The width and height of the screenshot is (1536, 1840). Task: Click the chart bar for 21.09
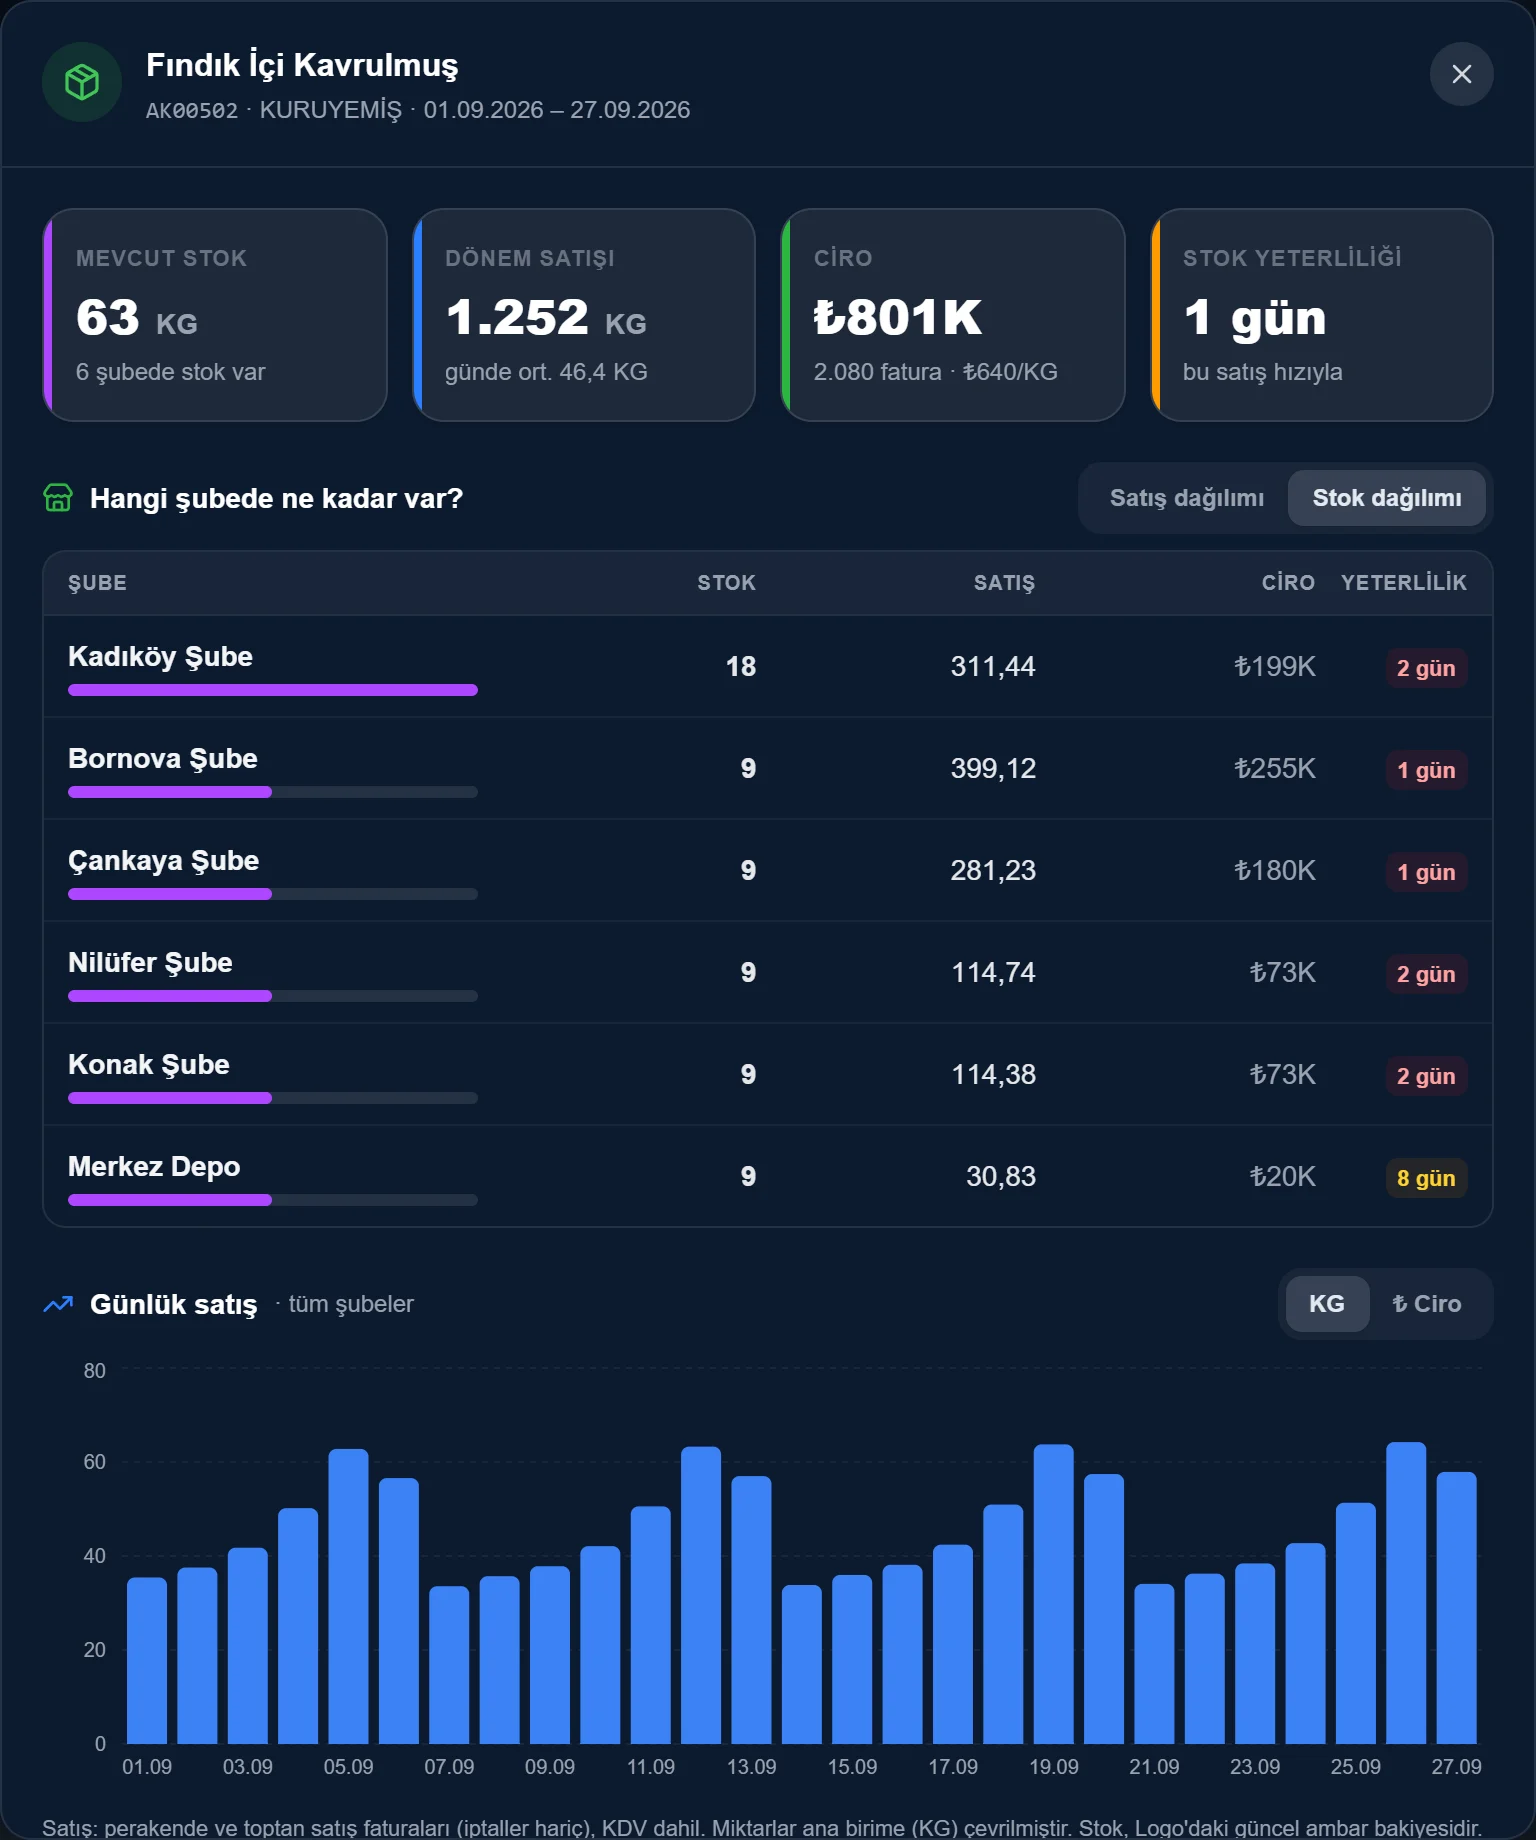click(1154, 1664)
